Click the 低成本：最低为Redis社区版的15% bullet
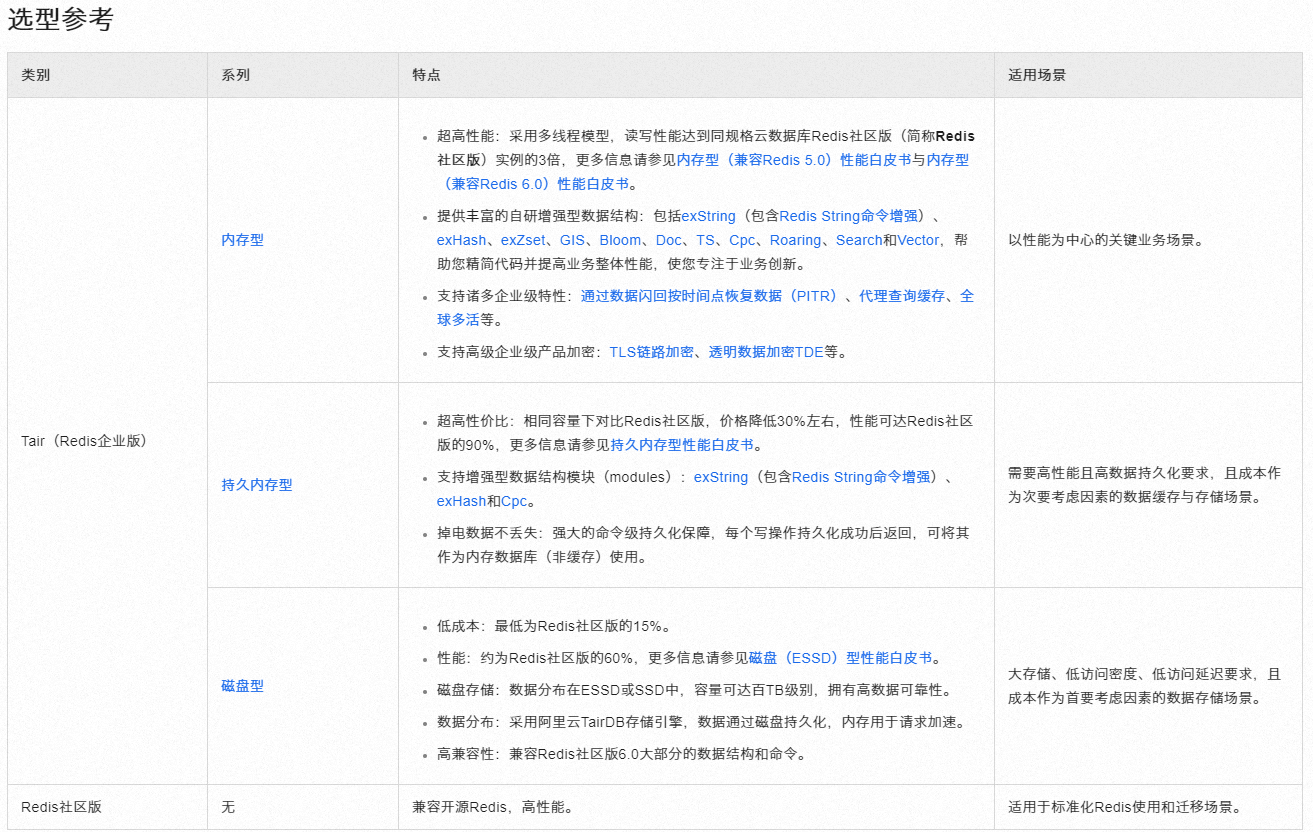This screenshot has width=1313, height=832. coord(553,626)
